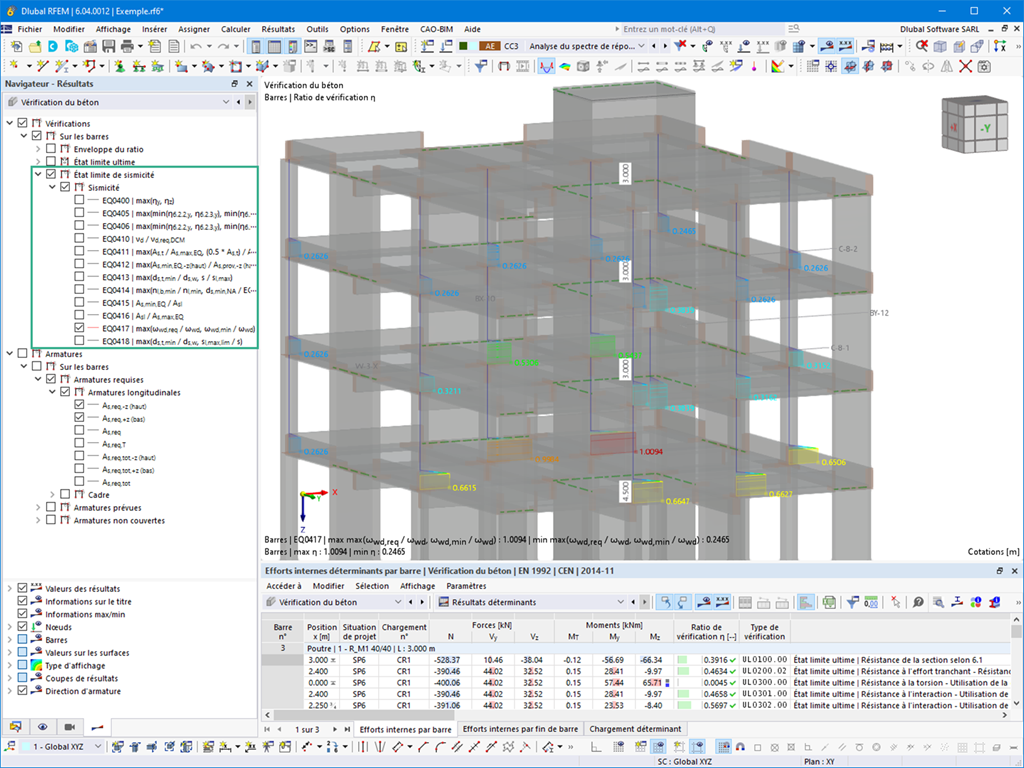The height and width of the screenshot is (768, 1024).
Task: Click the eye display tab icon in navigator
Action: tap(42, 726)
